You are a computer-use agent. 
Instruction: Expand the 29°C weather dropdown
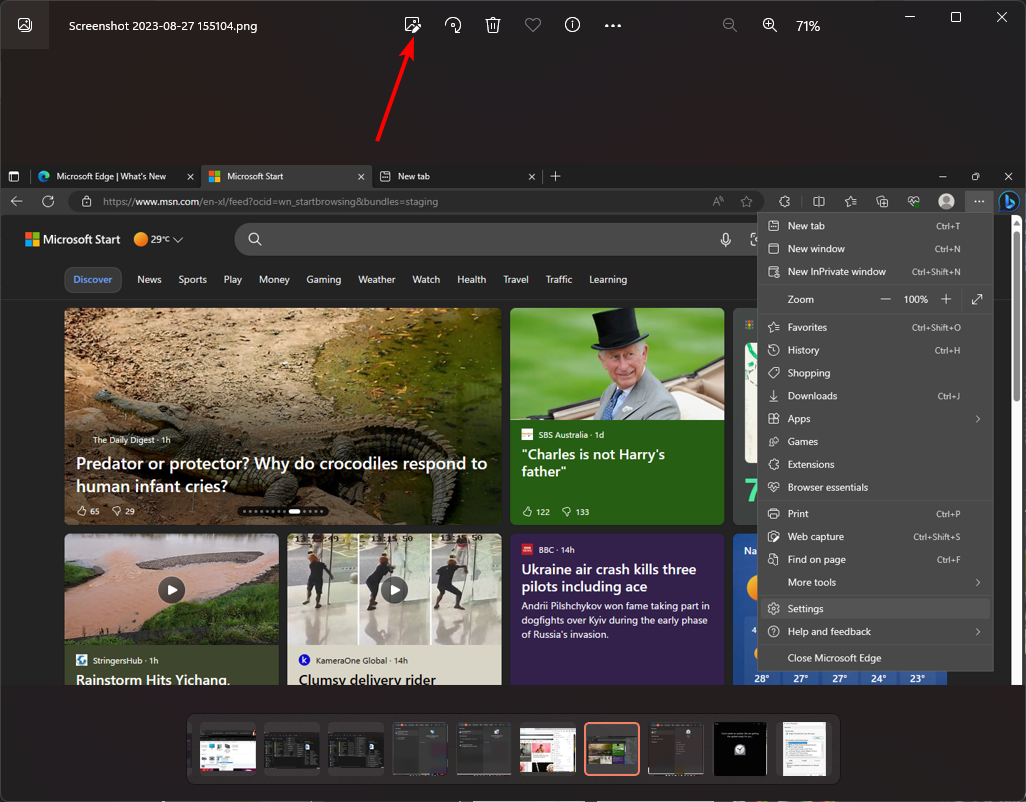click(x=178, y=240)
